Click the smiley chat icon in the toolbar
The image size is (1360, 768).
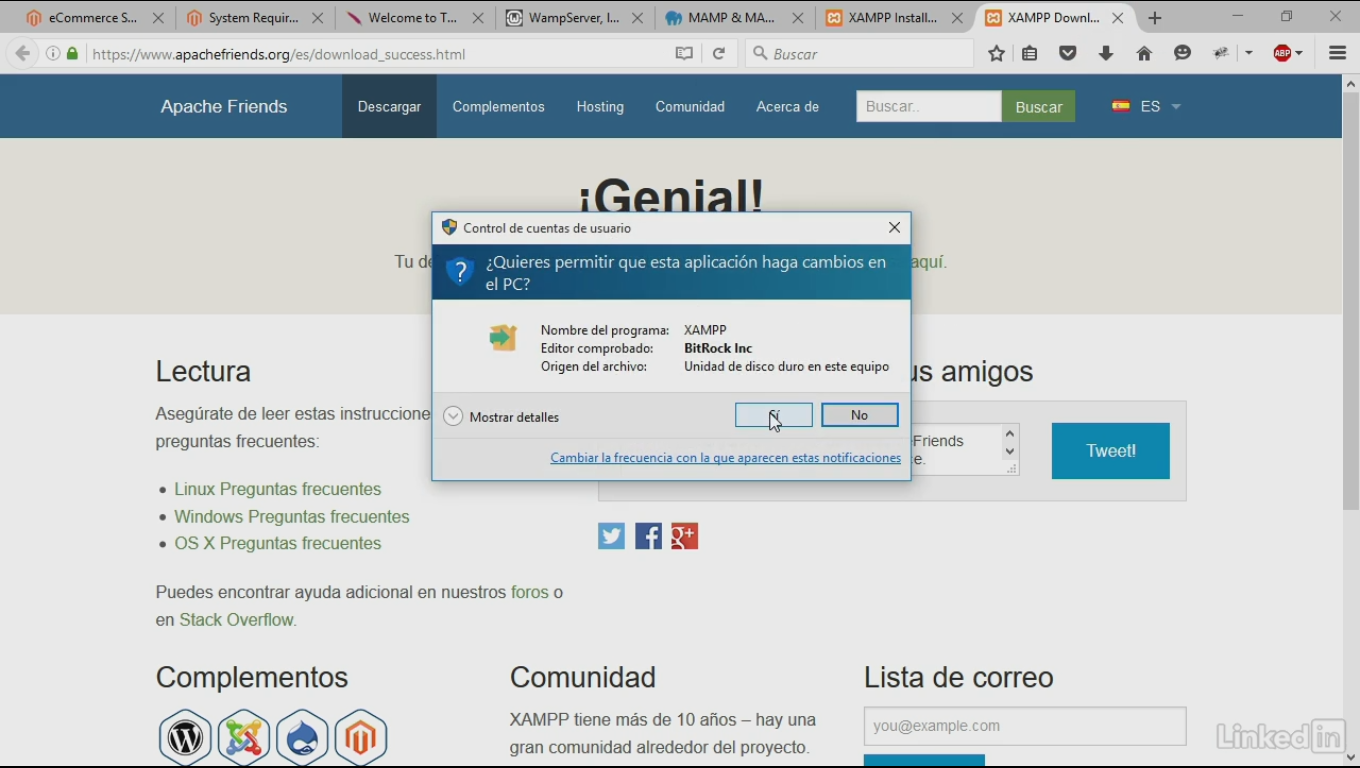[x=1182, y=54]
